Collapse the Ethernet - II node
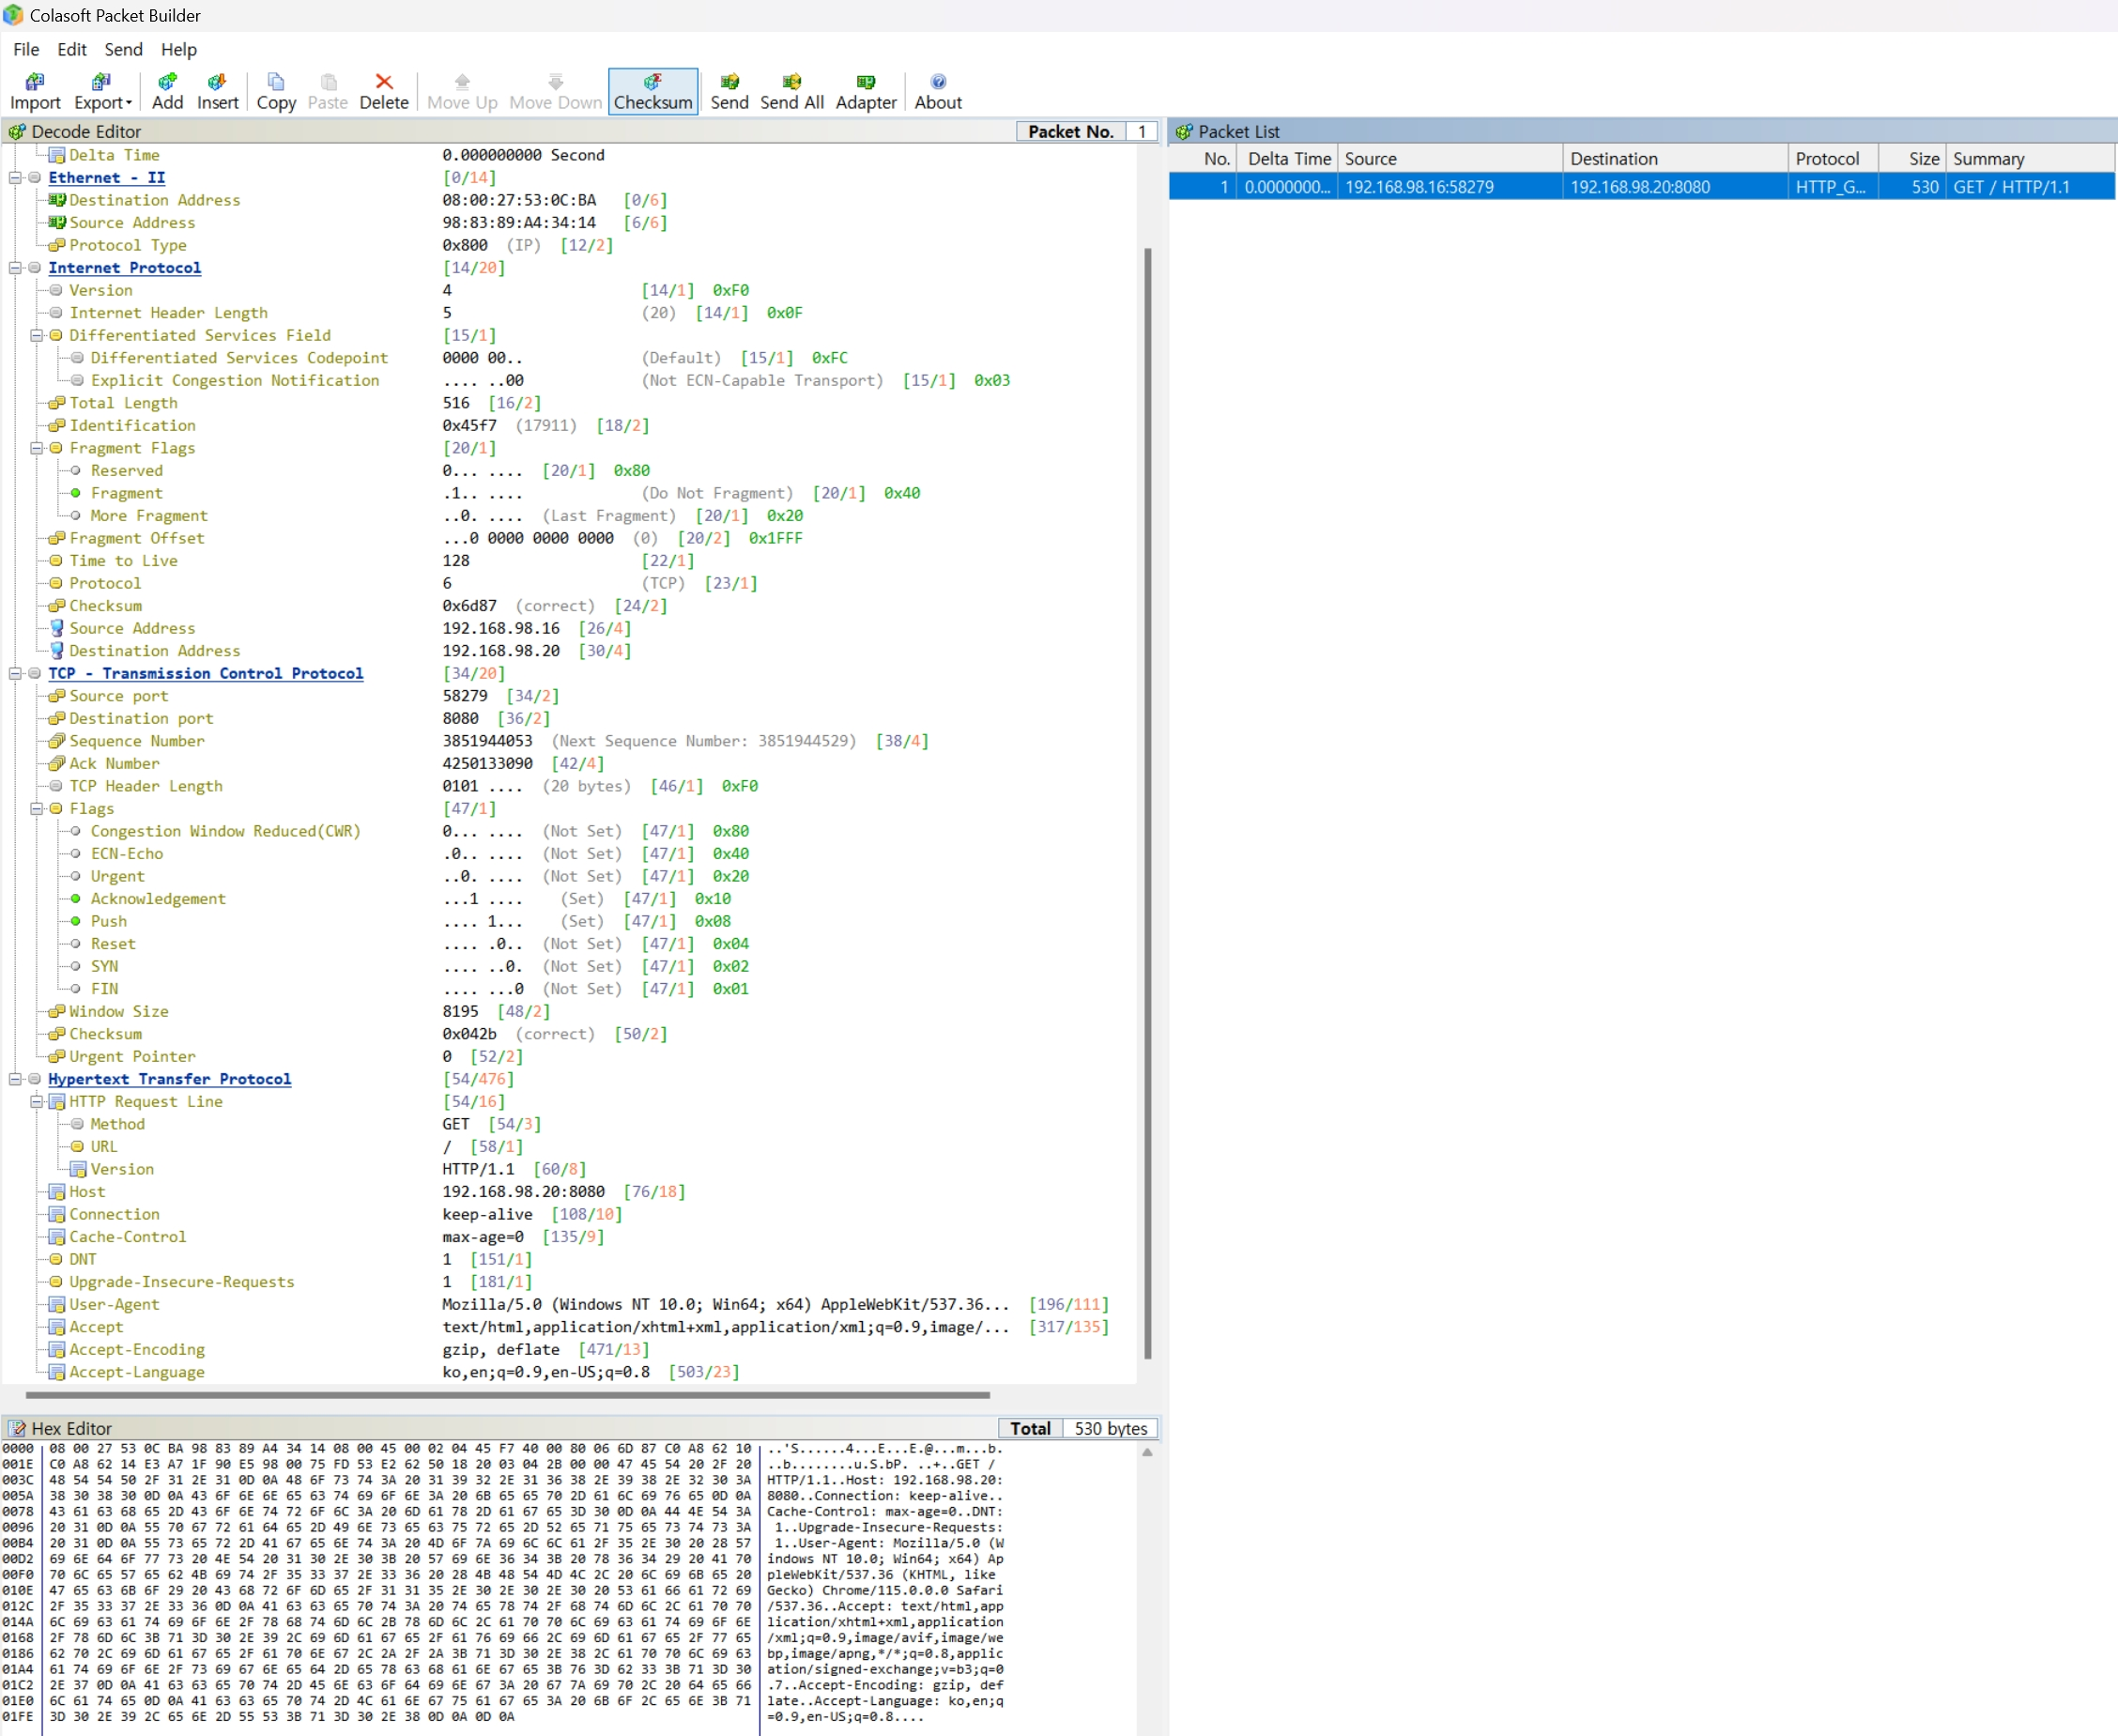Image resolution: width=2118 pixels, height=1736 pixels. click(14, 177)
